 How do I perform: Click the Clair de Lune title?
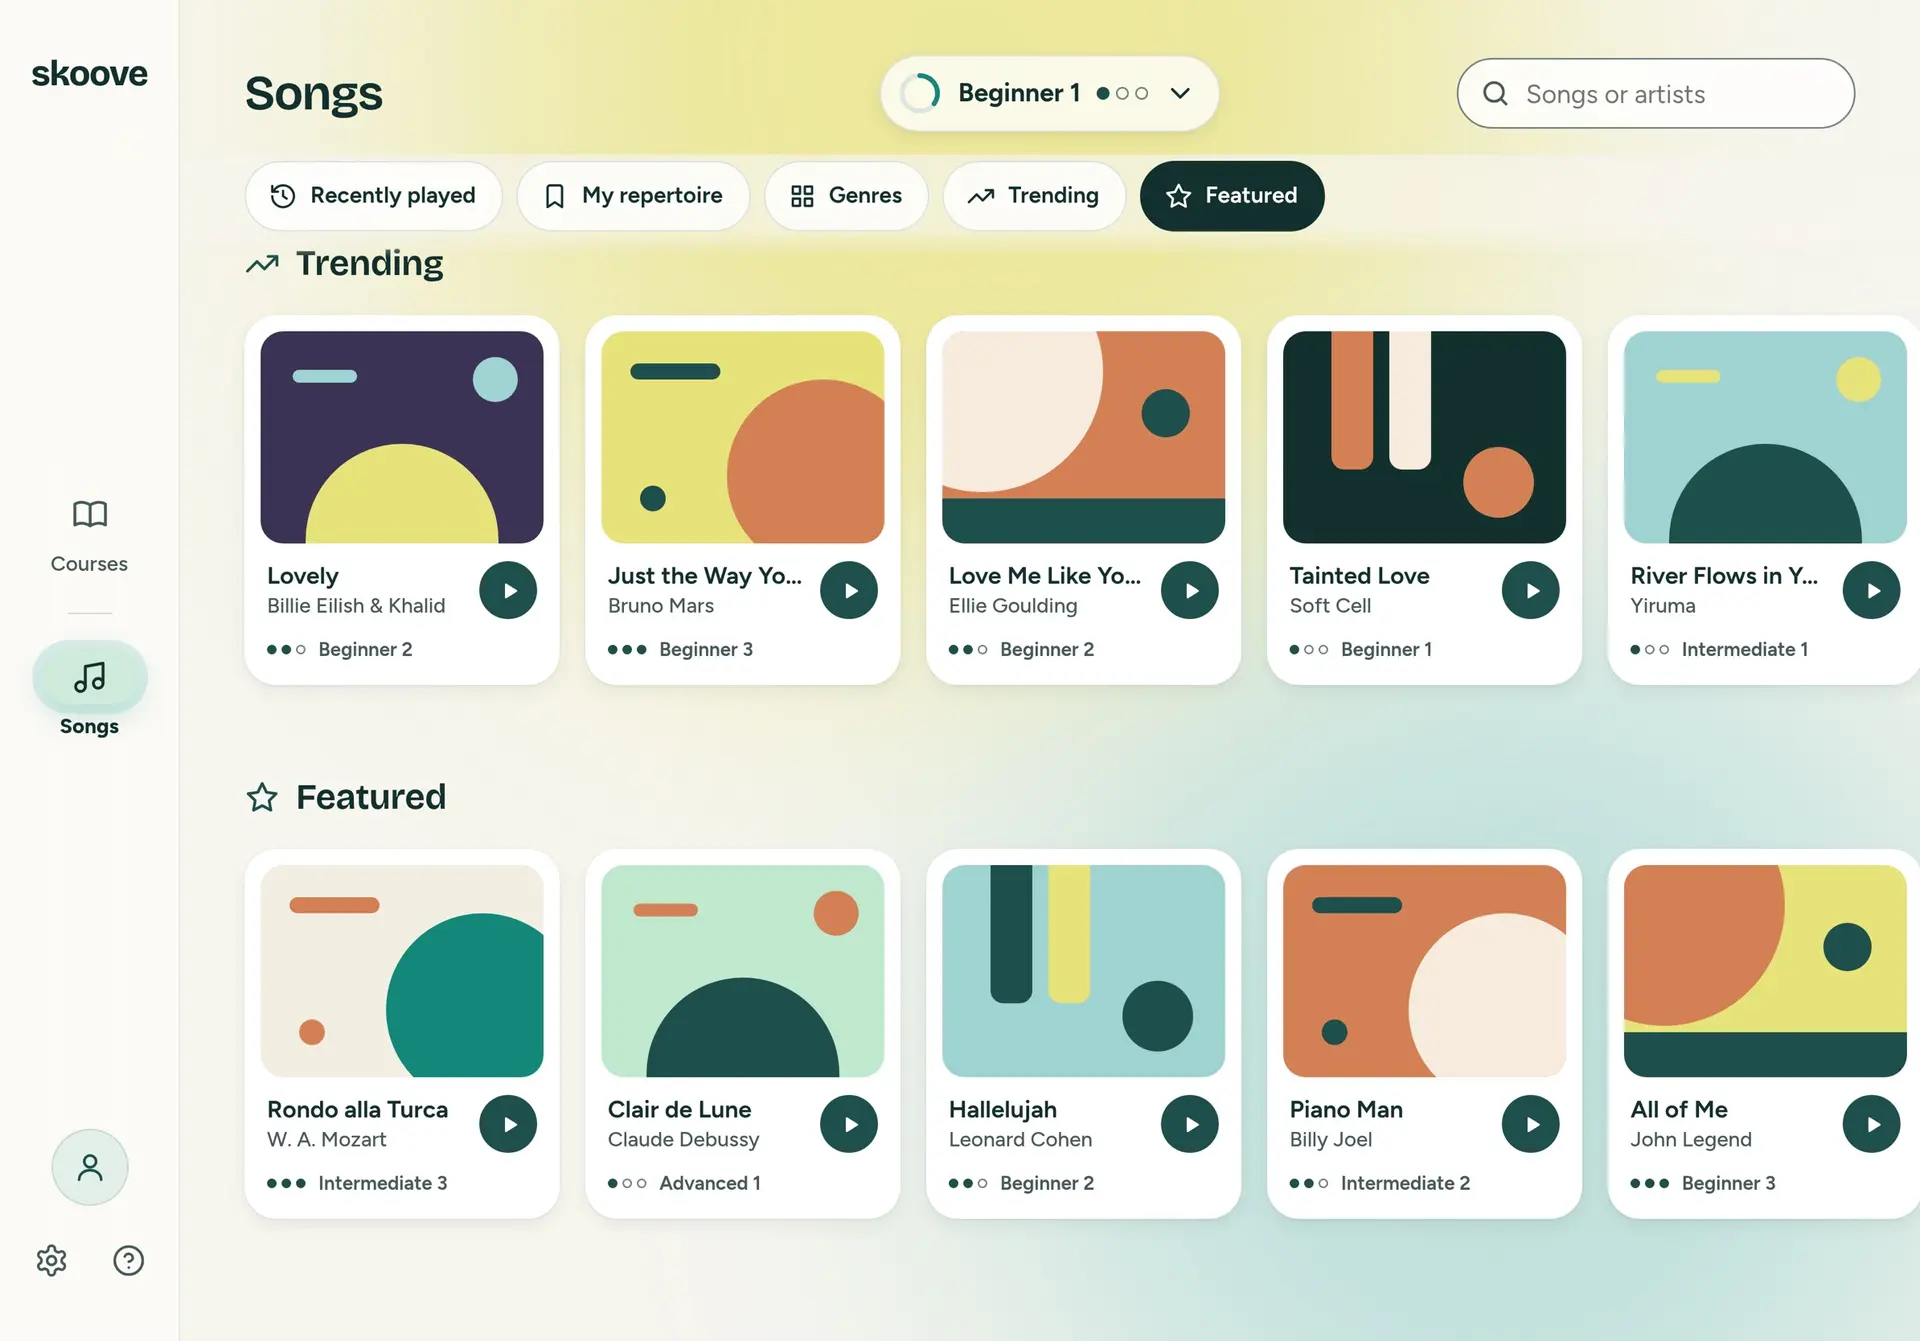tap(679, 1110)
